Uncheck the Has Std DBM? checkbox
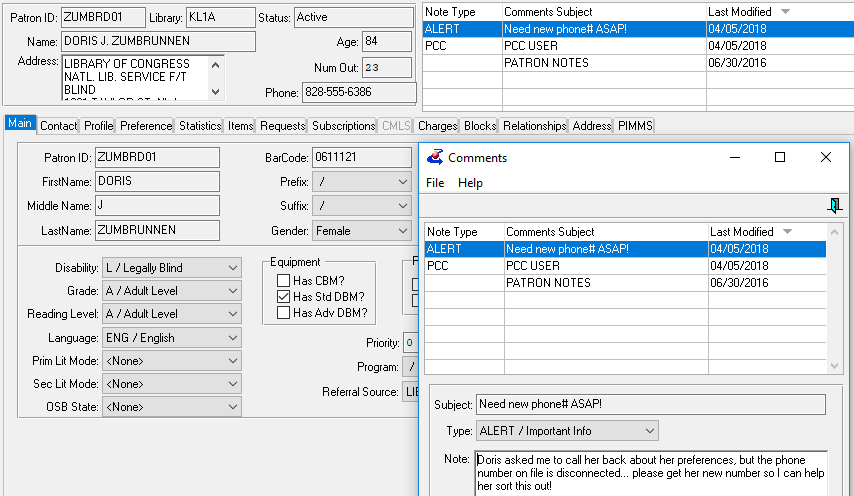The height and width of the screenshot is (496, 854). 284,297
